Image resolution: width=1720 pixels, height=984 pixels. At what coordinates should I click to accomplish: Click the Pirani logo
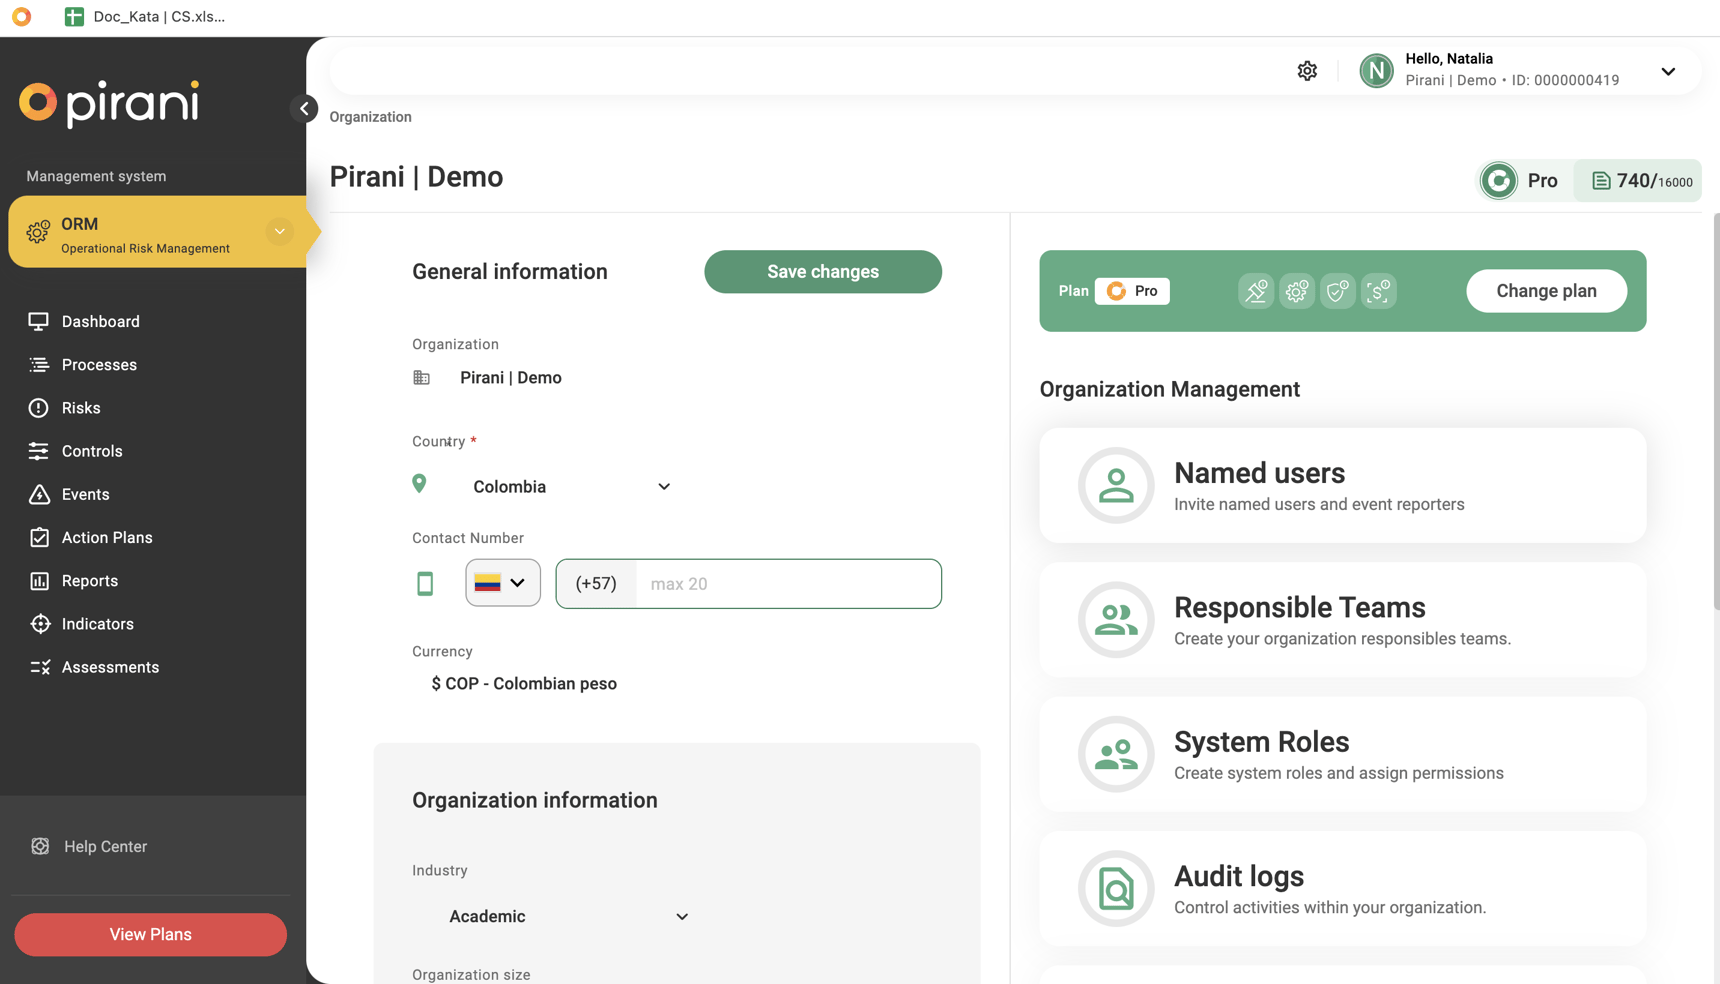[x=110, y=104]
